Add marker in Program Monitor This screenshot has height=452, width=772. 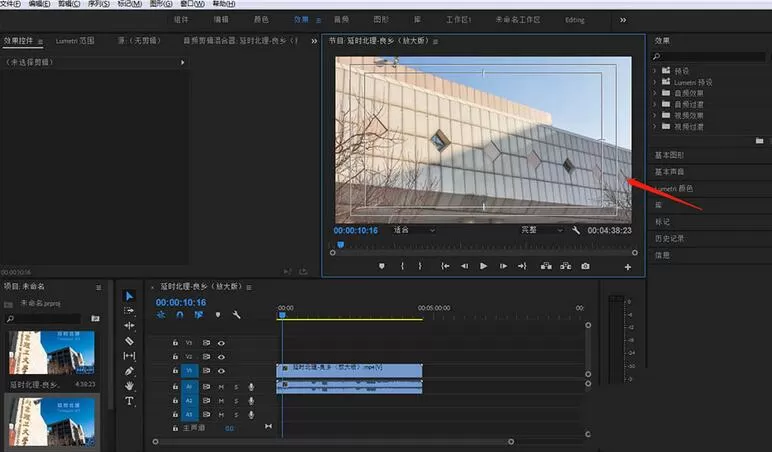382,266
